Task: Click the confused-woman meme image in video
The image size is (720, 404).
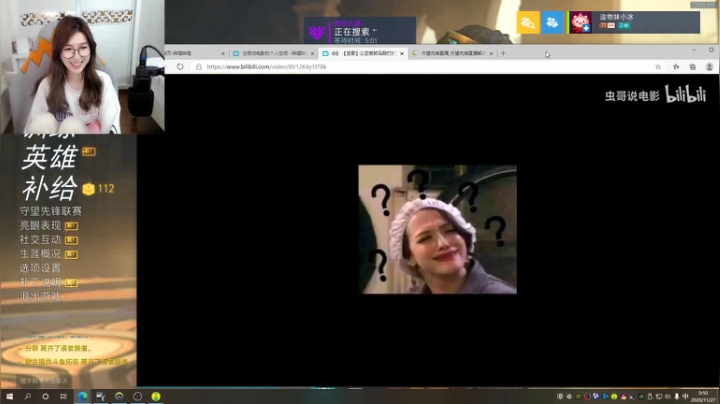Action: tap(438, 230)
